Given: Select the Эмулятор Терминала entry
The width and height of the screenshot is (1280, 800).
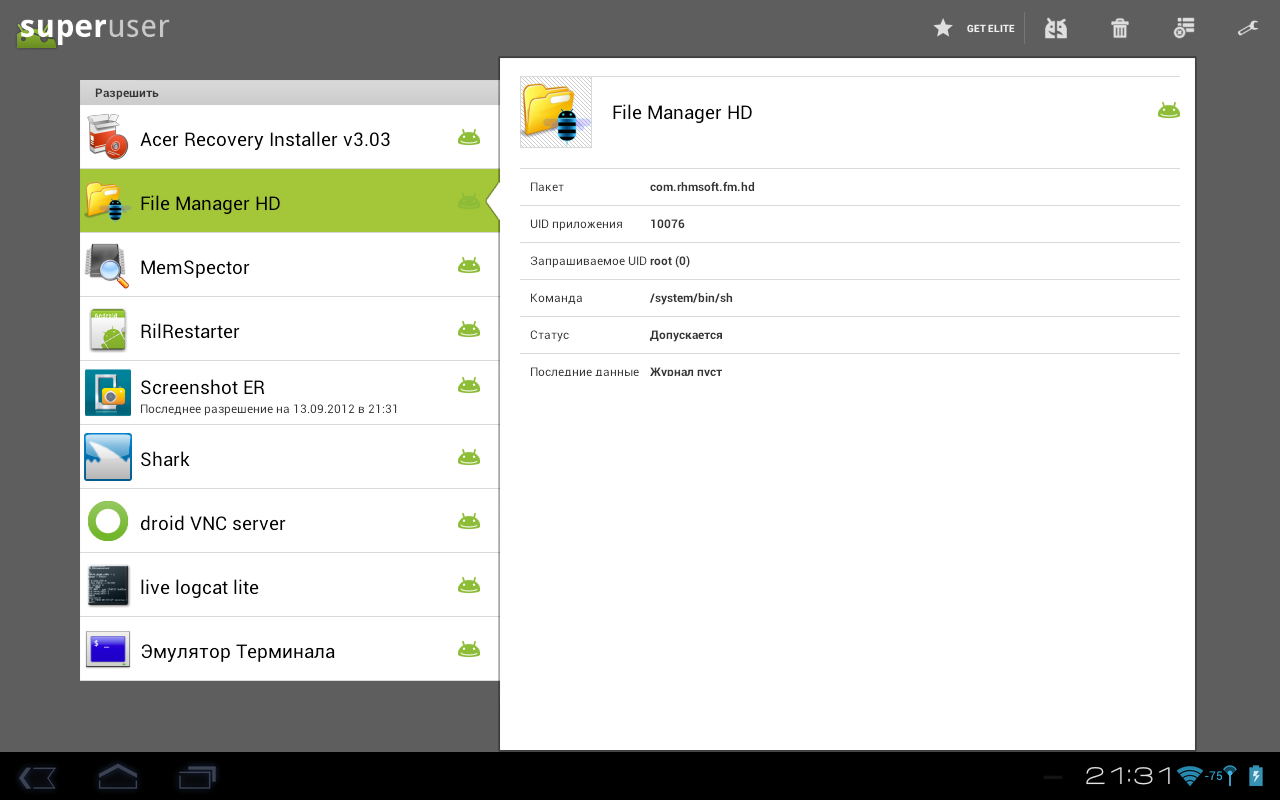Looking at the screenshot, I should 289,649.
